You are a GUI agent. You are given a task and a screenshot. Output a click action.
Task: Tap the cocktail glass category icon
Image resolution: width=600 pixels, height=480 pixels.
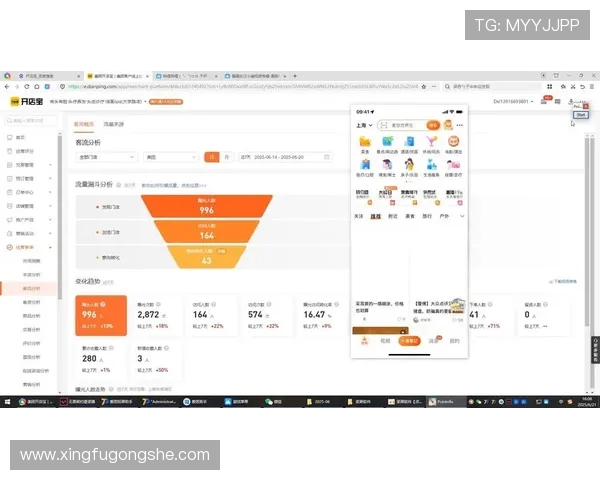pos(431,143)
